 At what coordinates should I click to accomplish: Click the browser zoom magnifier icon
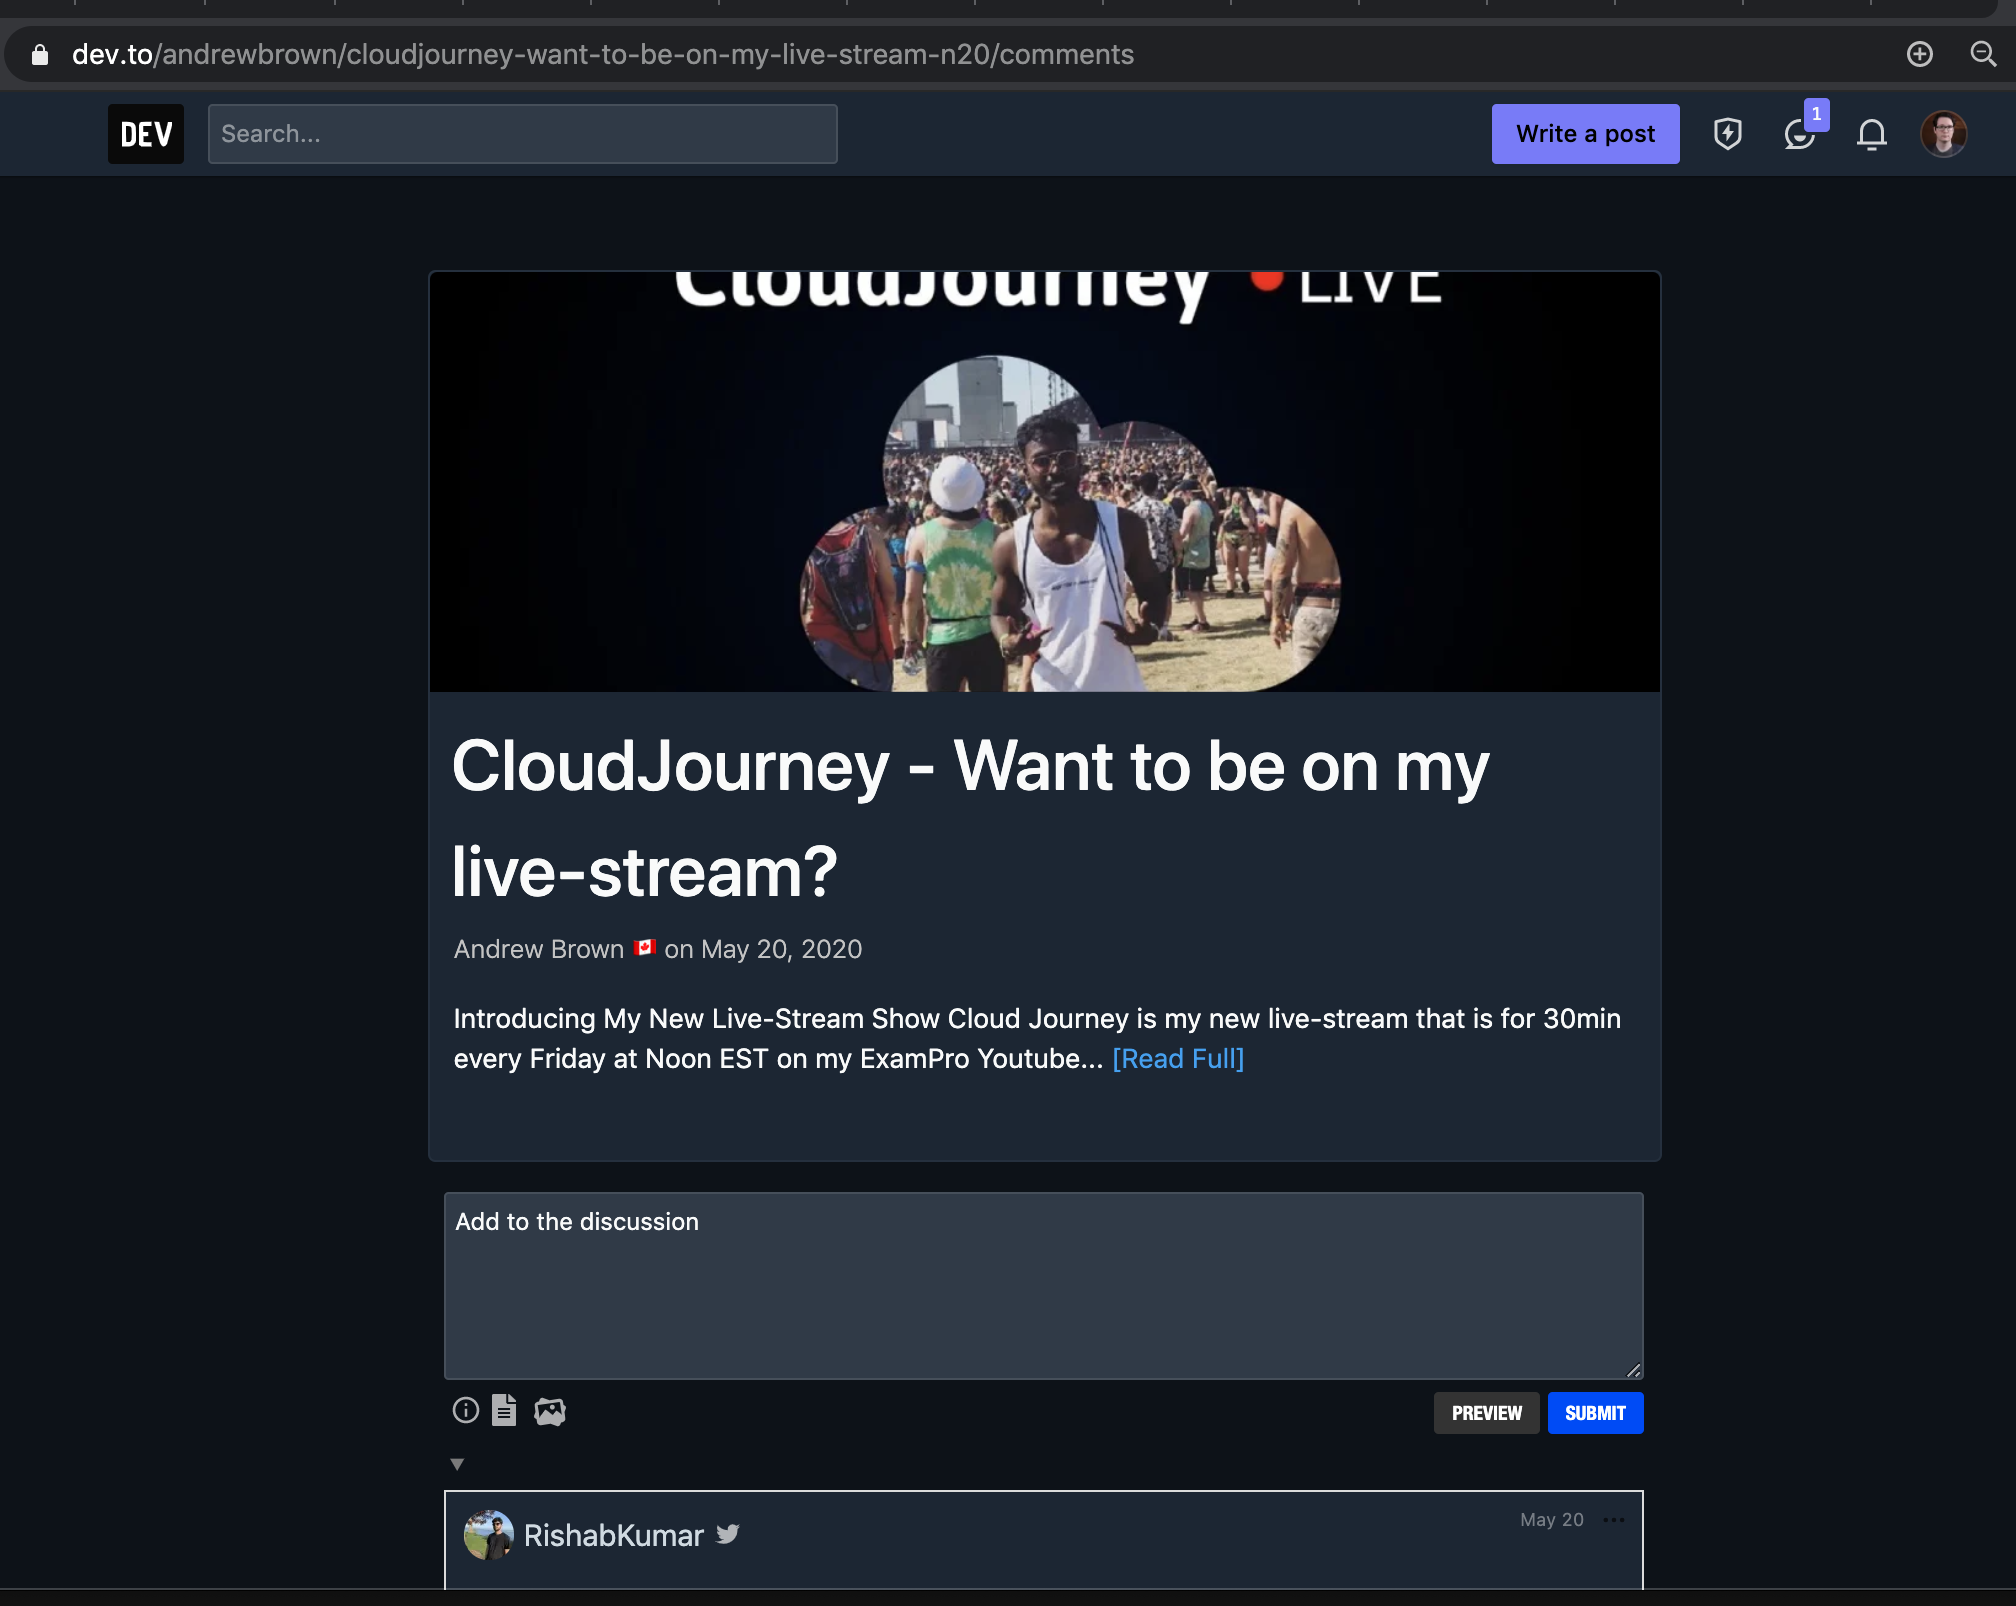coord(1982,54)
